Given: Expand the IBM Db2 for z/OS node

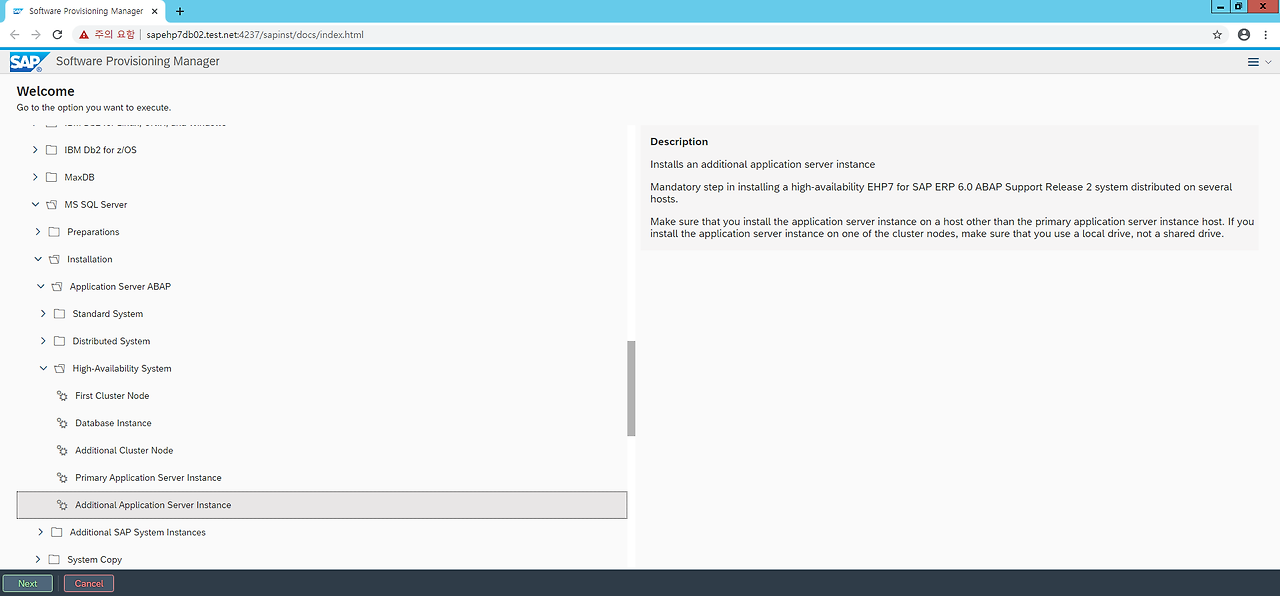Looking at the screenshot, I should (36, 150).
